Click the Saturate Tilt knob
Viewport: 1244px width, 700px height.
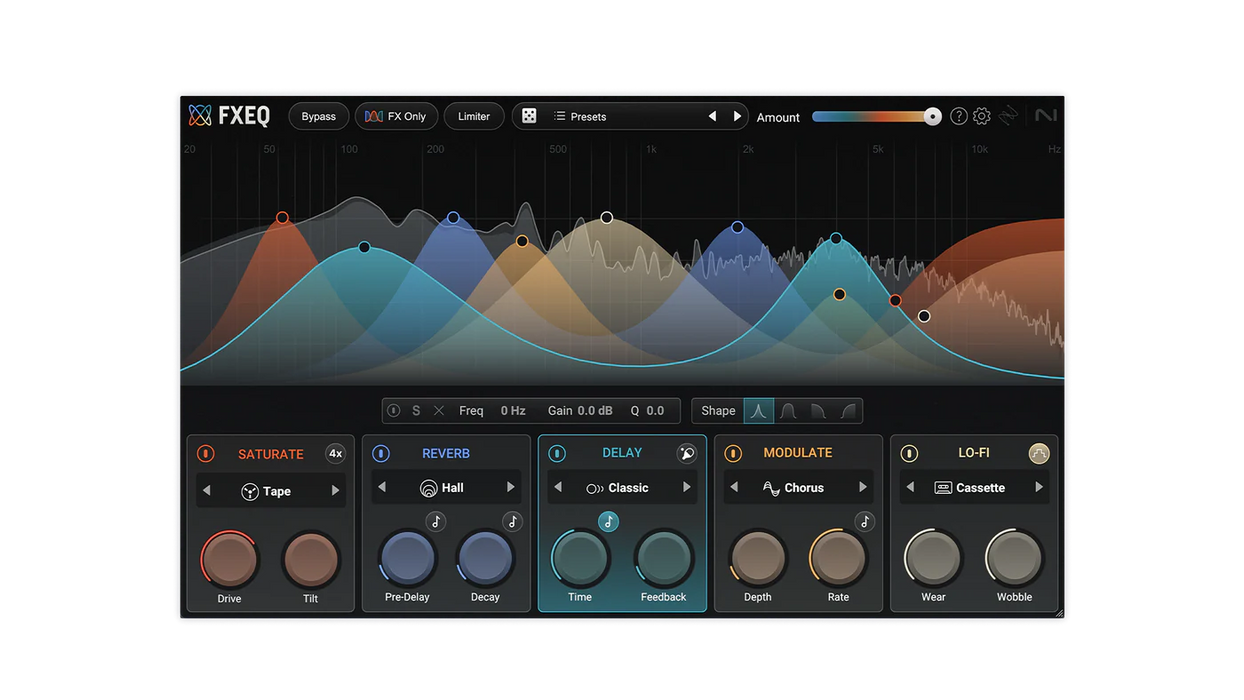[x=310, y=559]
